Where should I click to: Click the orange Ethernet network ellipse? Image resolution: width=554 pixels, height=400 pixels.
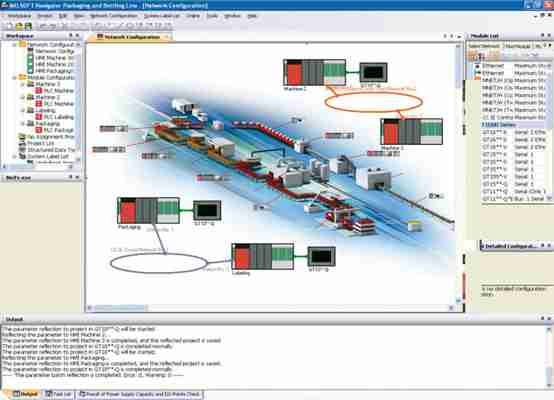point(373,102)
